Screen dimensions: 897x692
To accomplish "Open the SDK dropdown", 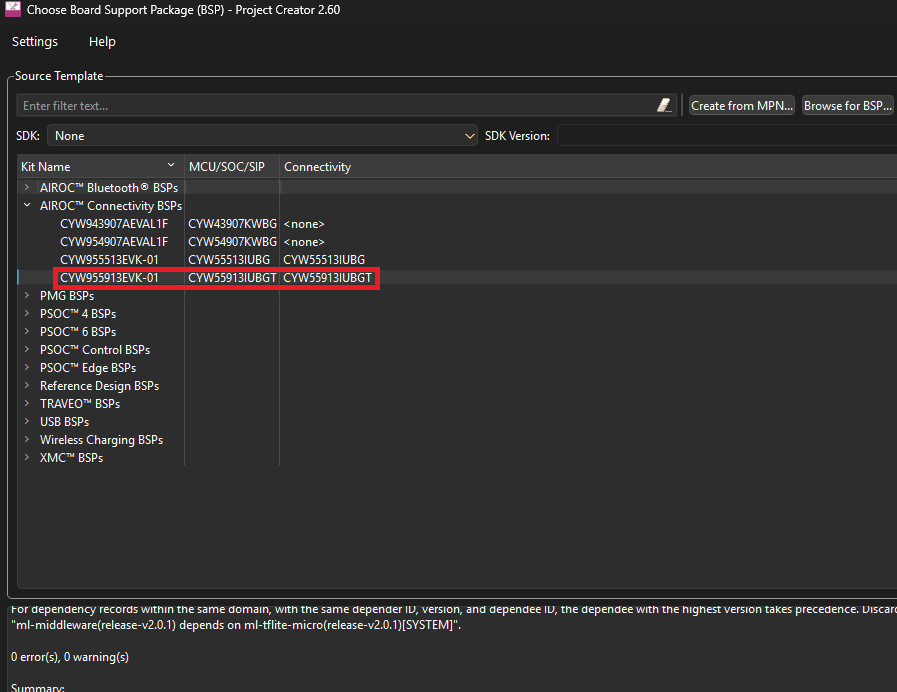I will [x=264, y=135].
